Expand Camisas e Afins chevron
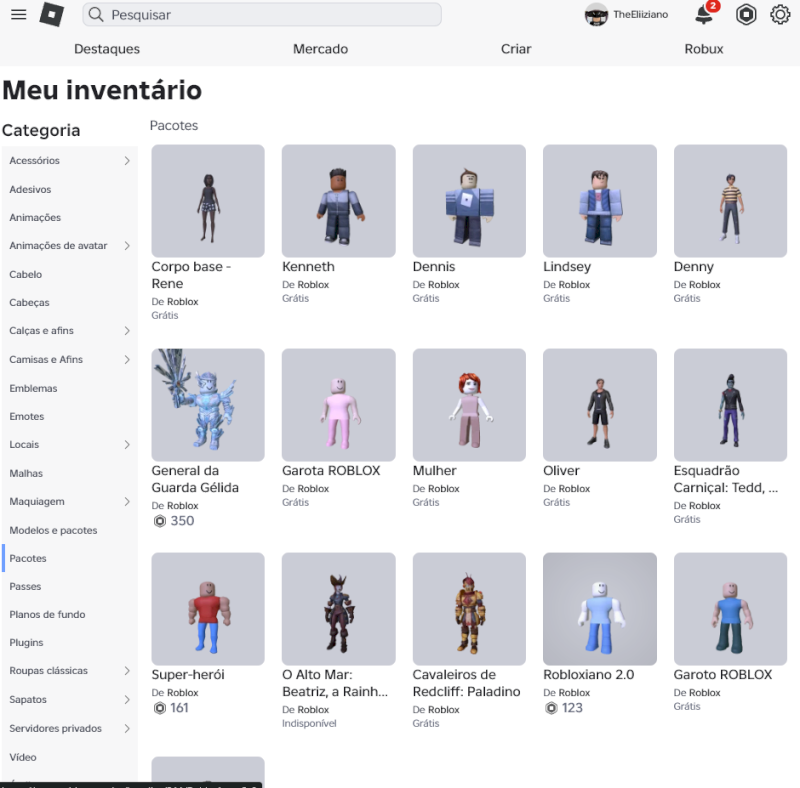This screenshot has width=800, height=788. click(127, 360)
